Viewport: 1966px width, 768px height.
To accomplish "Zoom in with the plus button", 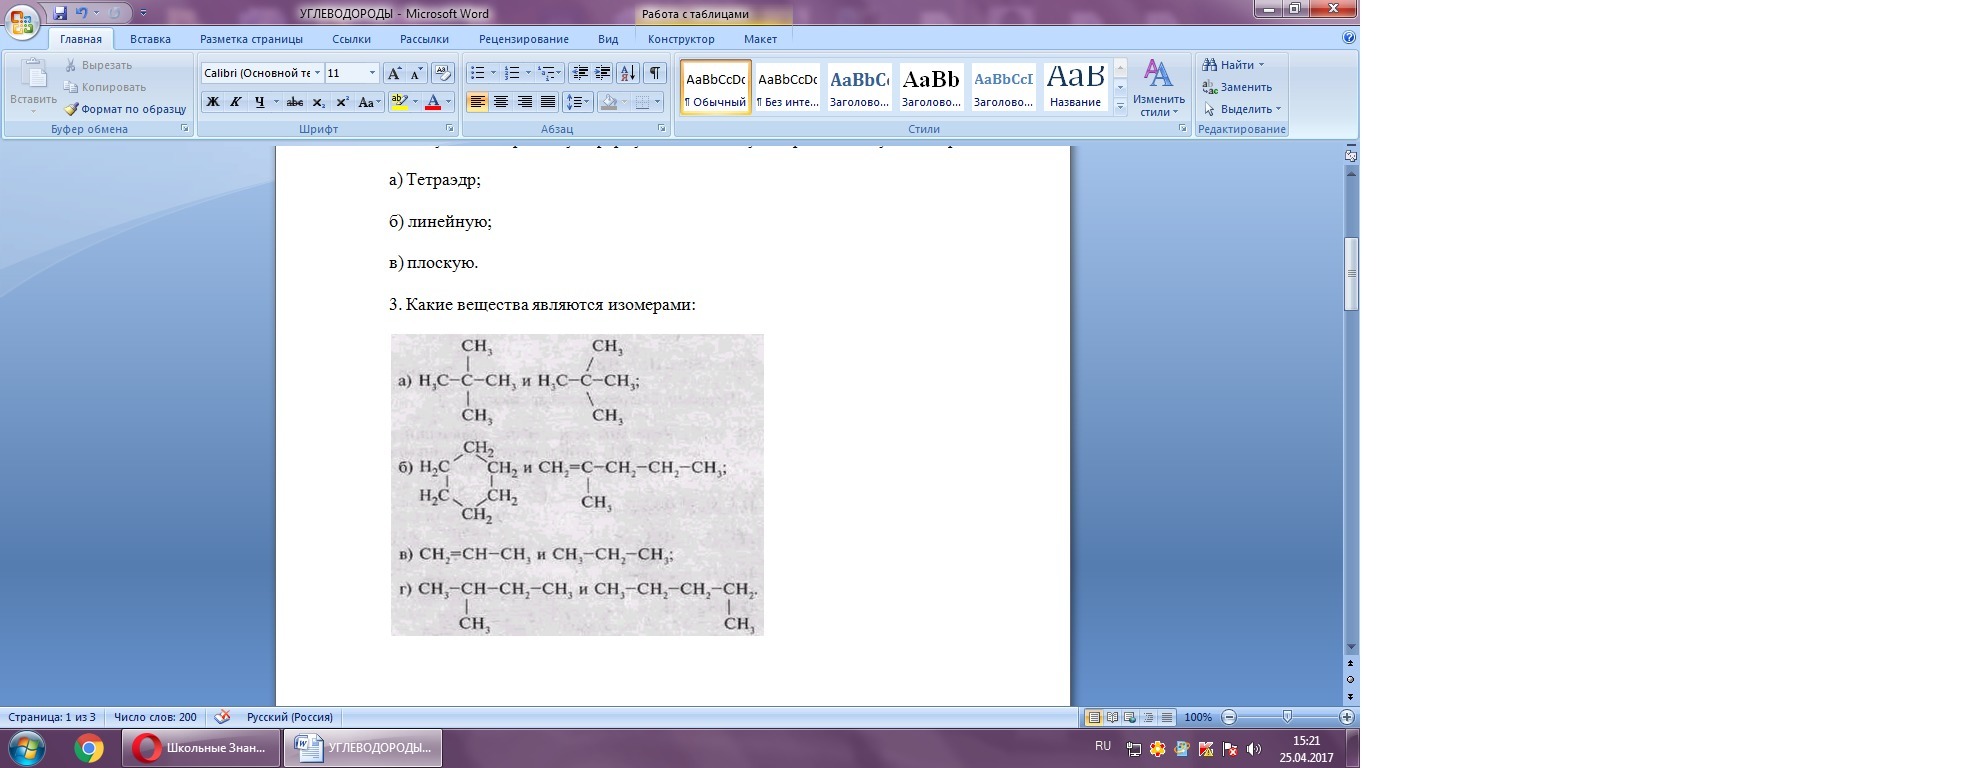I will 1347,717.
